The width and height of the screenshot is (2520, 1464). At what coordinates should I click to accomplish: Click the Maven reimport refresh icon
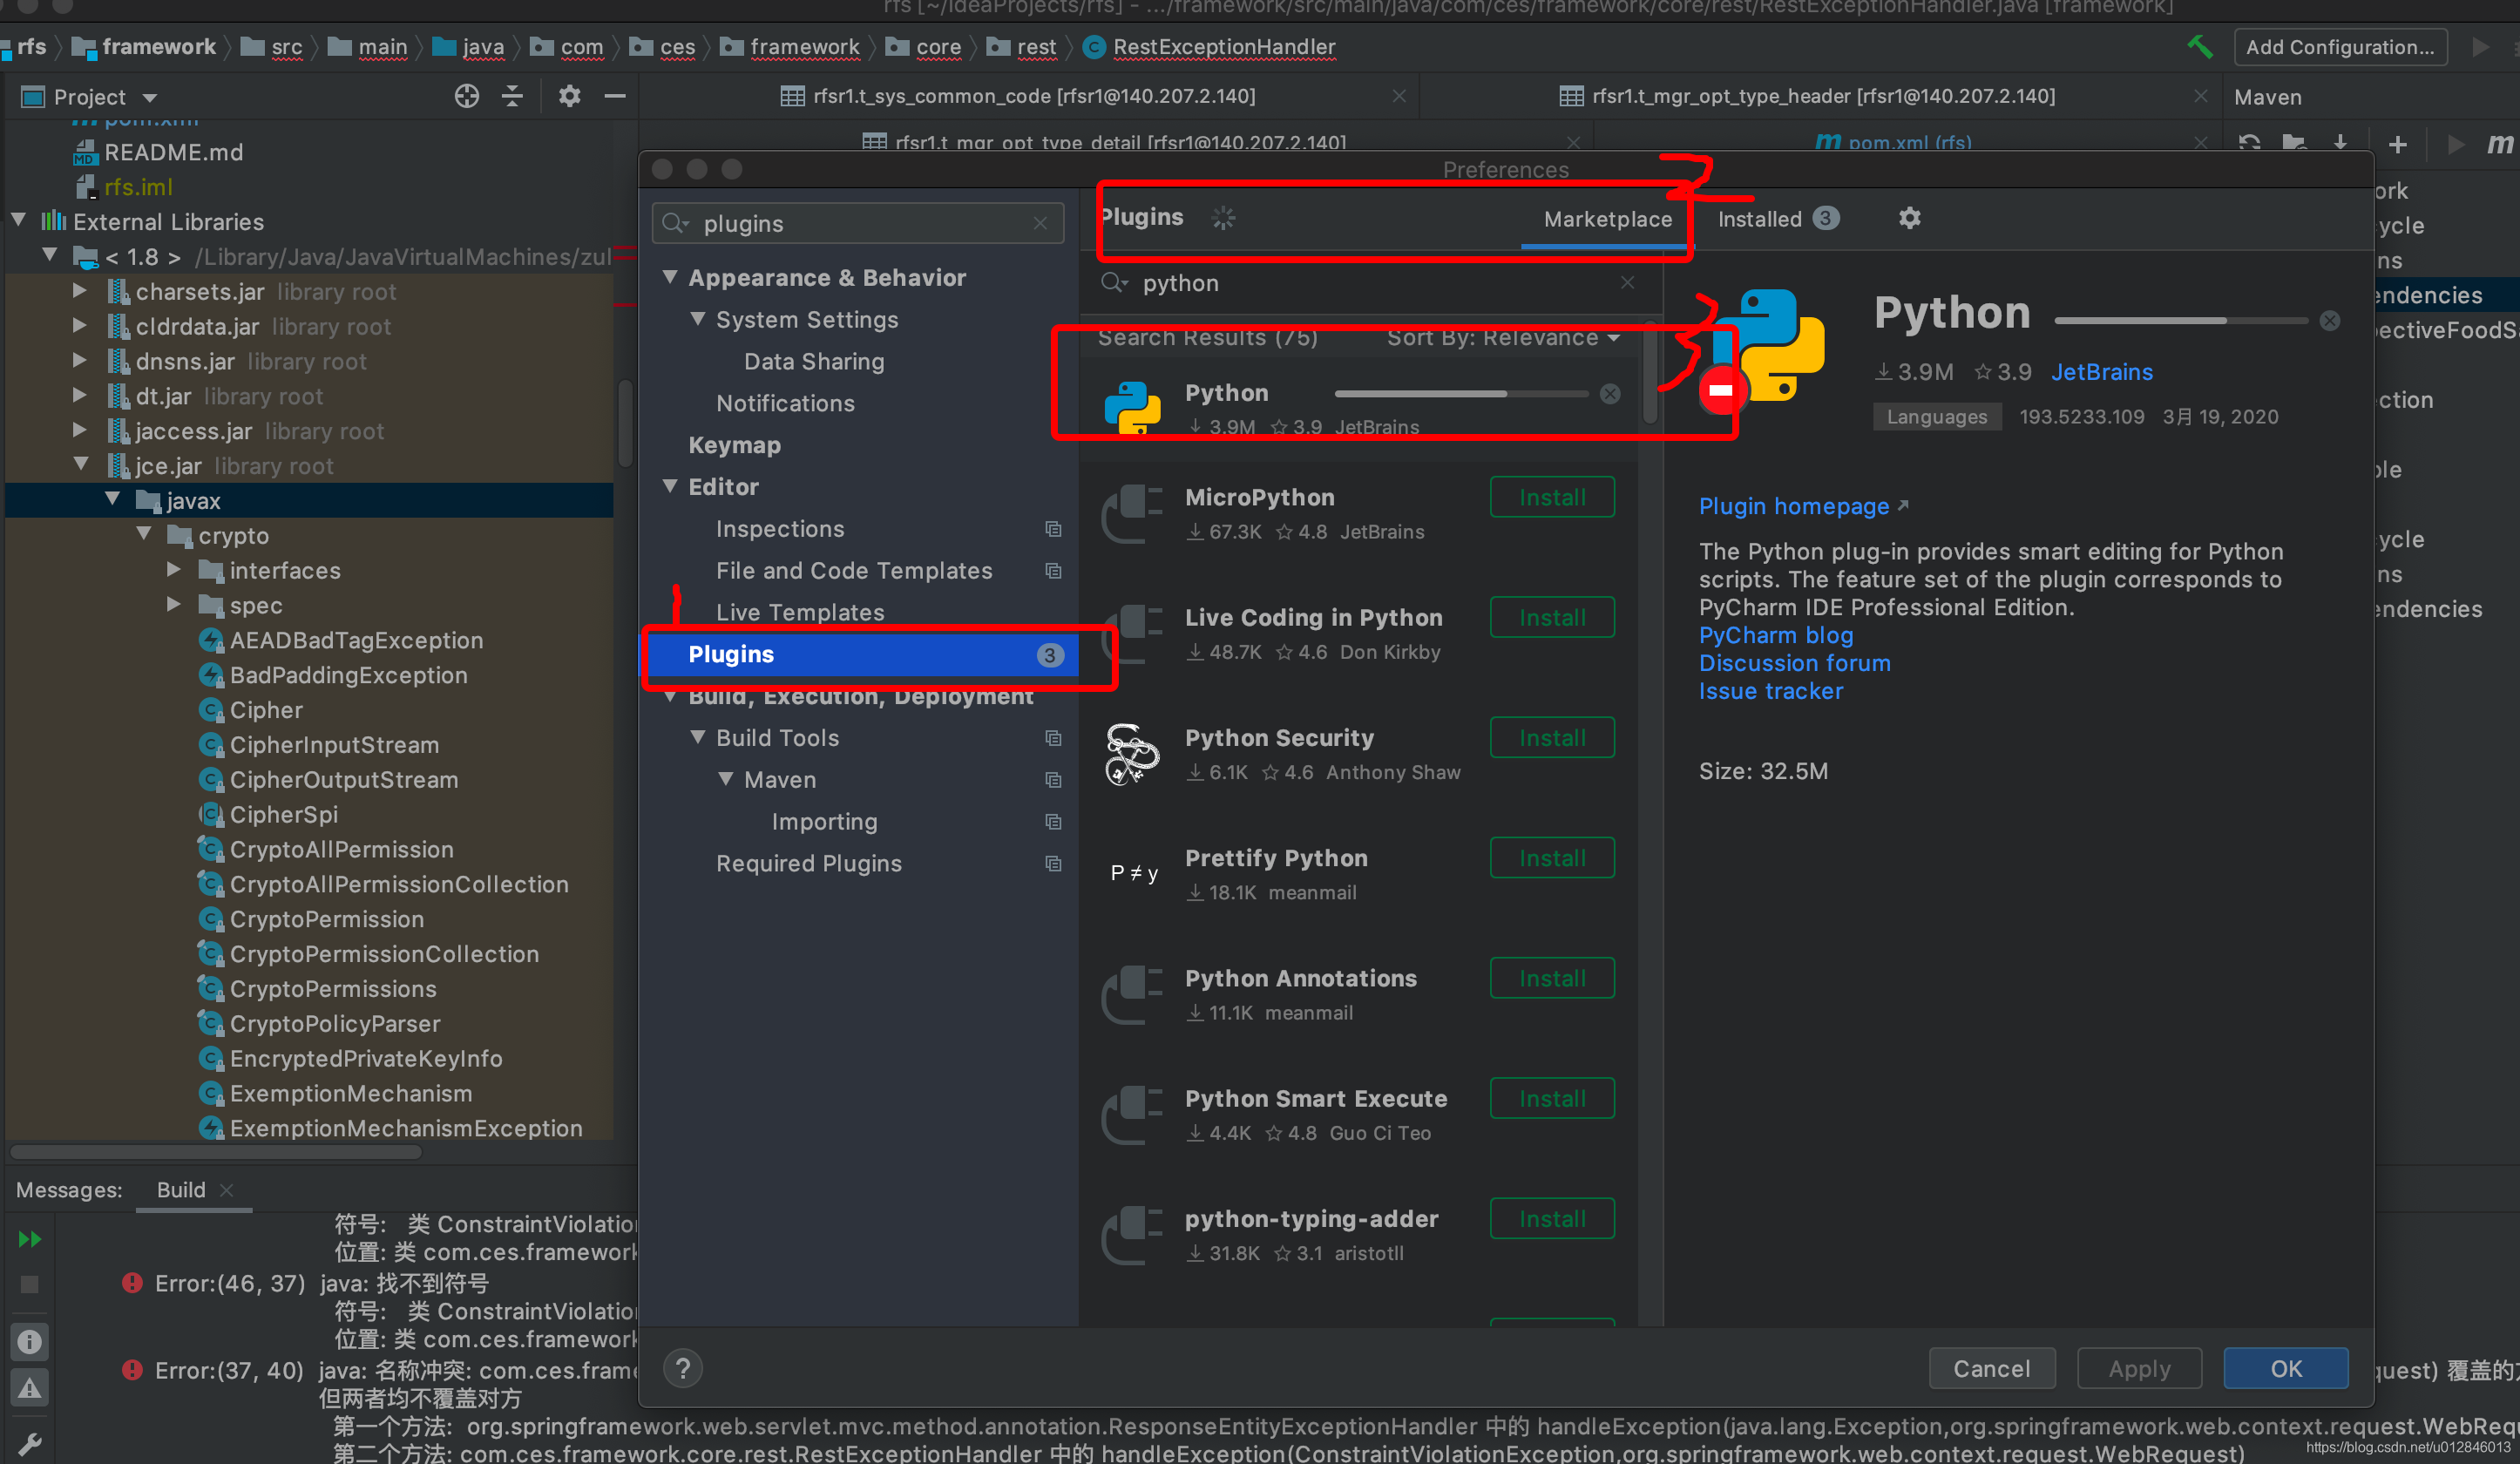pos(2250,143)
